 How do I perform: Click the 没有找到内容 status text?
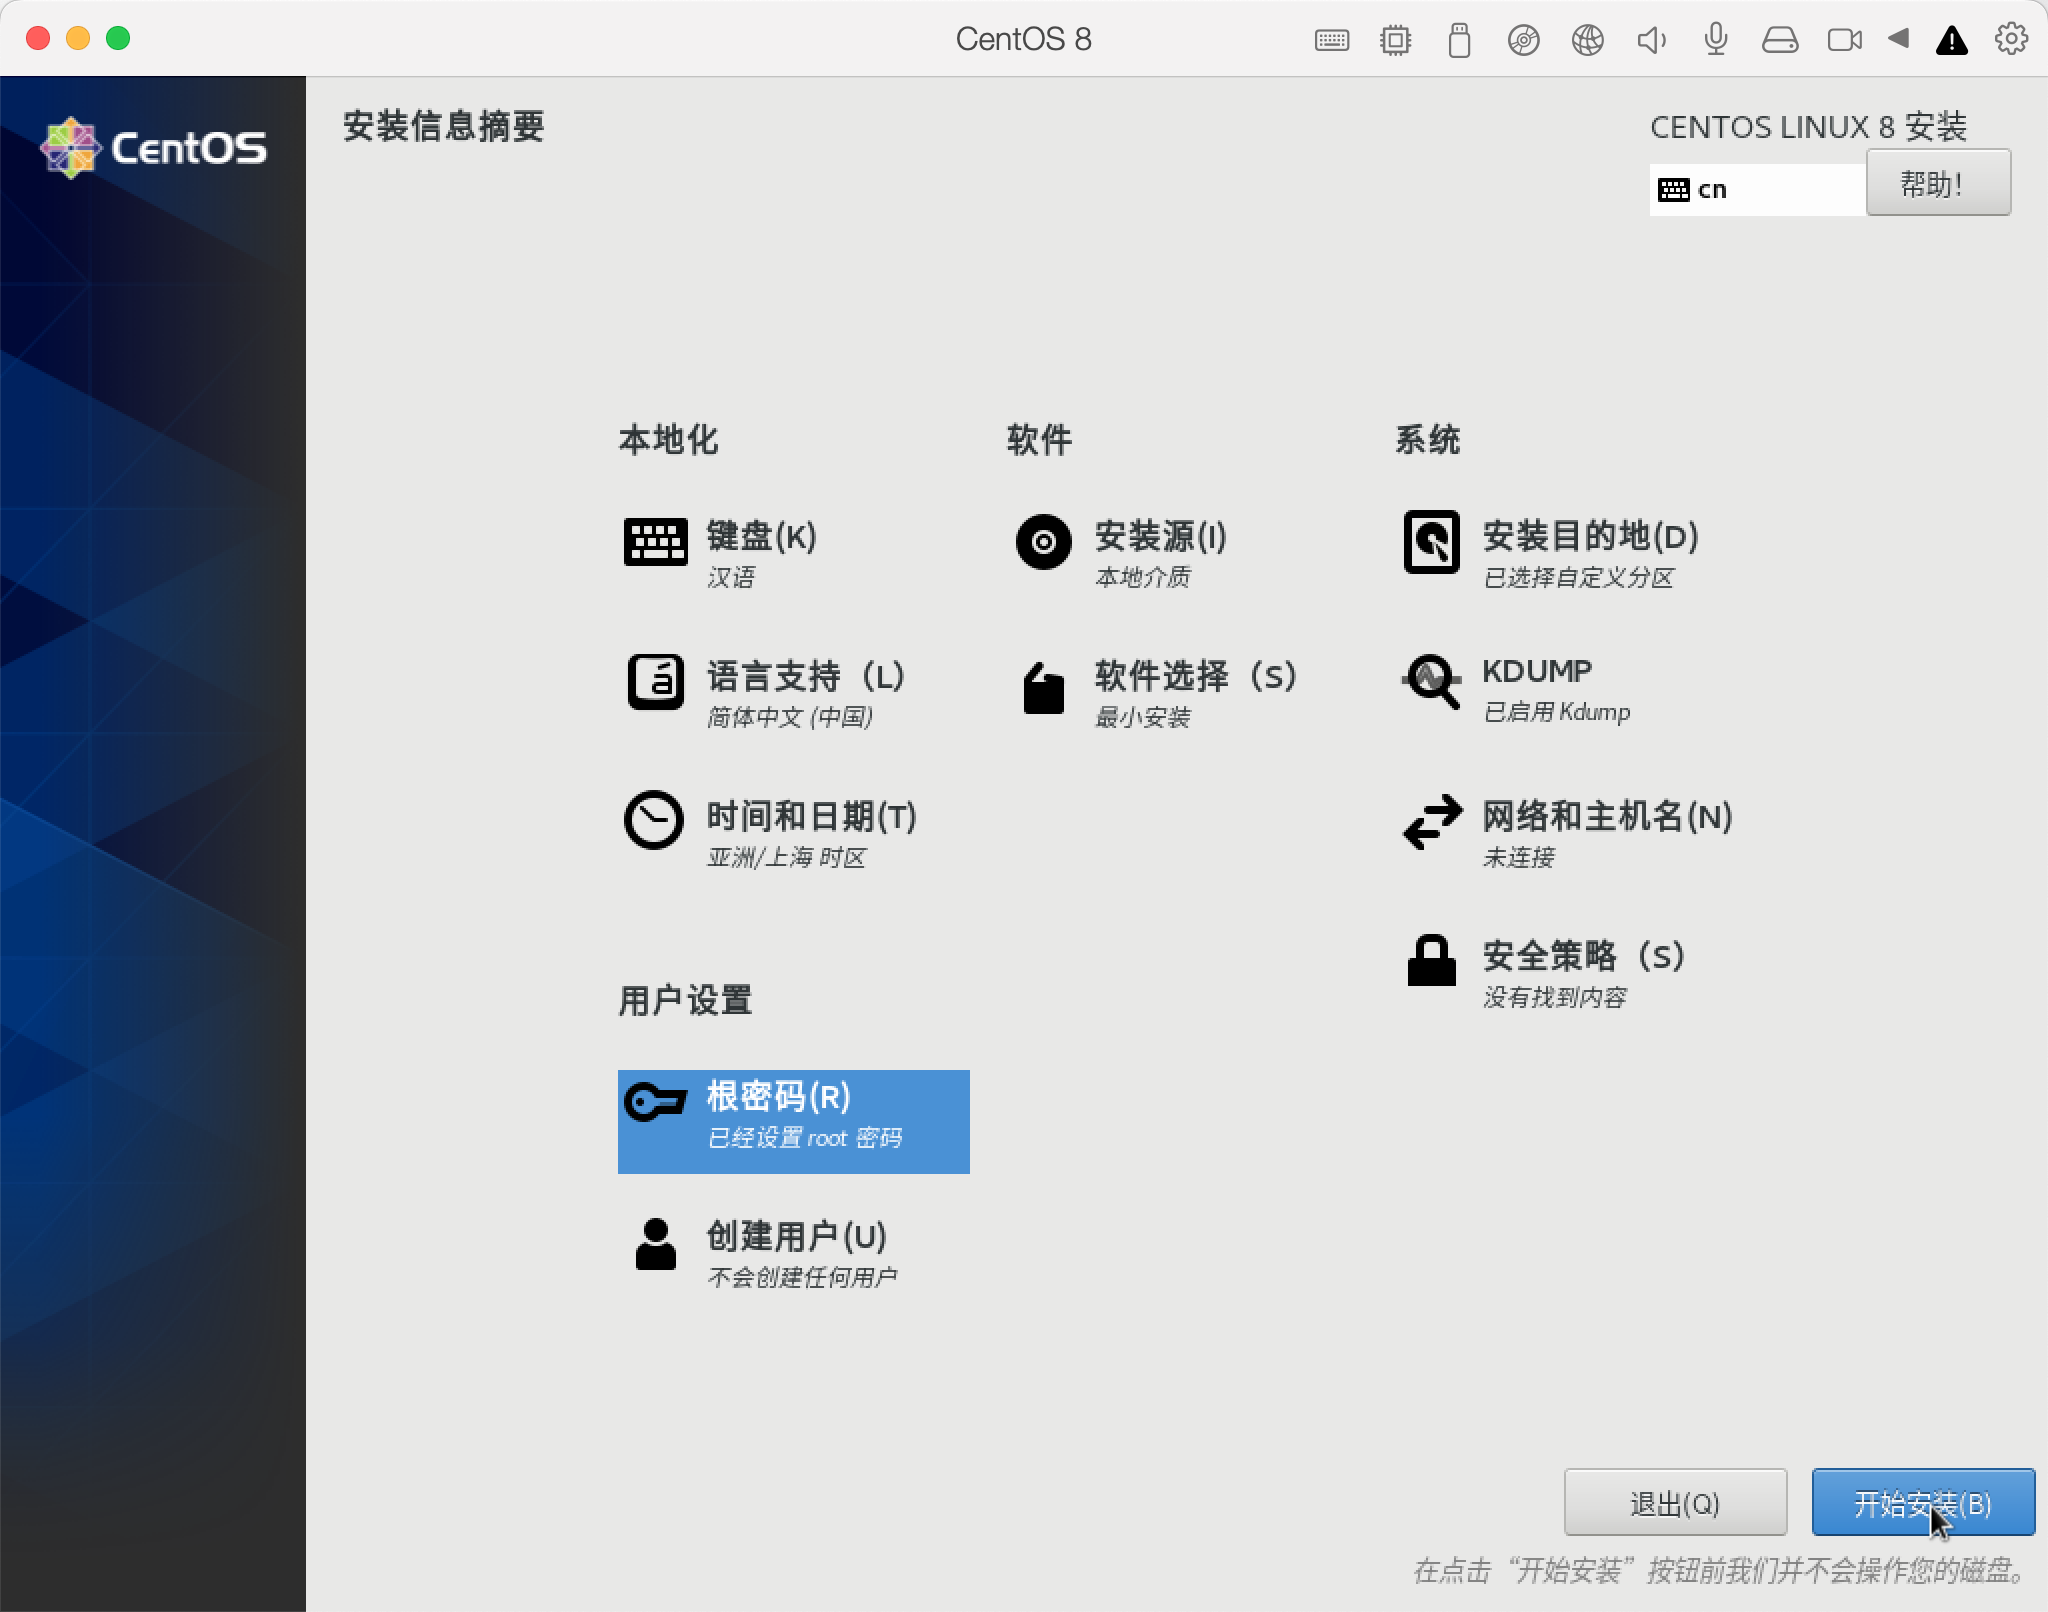pyautogui.click(x=1554, y=998)
